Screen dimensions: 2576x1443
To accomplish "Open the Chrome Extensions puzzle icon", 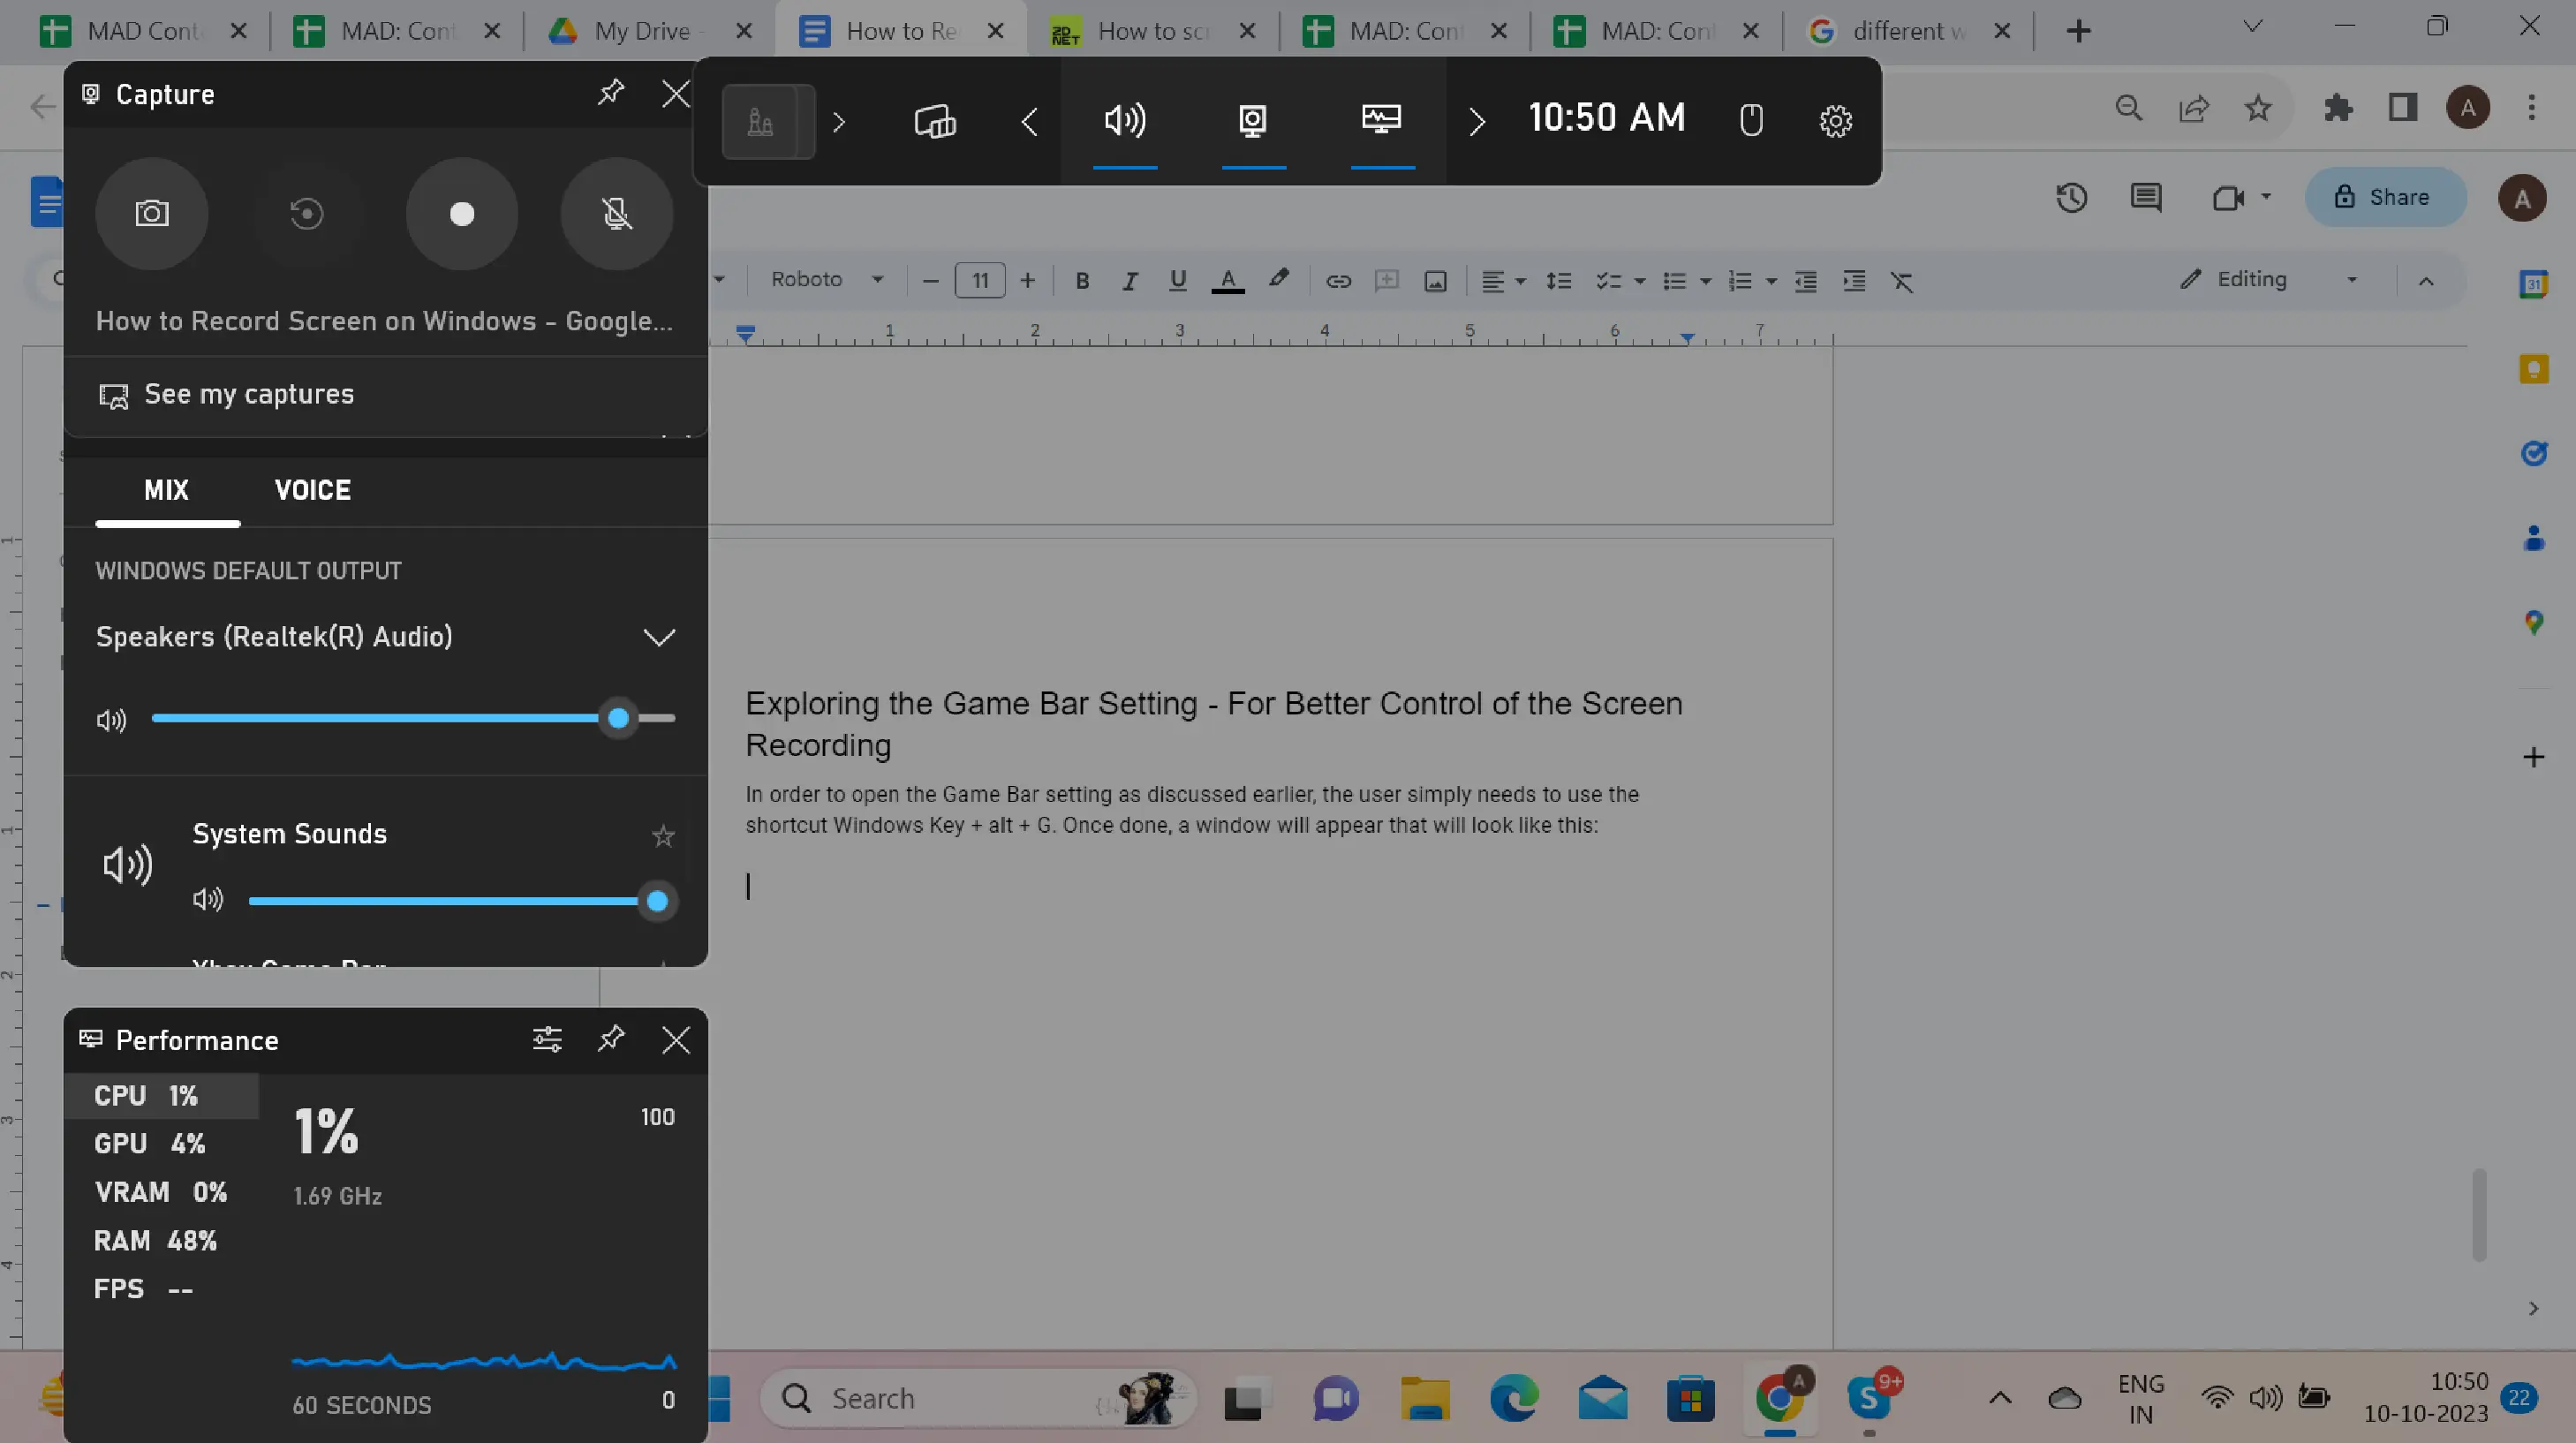I will (2338, 107).
